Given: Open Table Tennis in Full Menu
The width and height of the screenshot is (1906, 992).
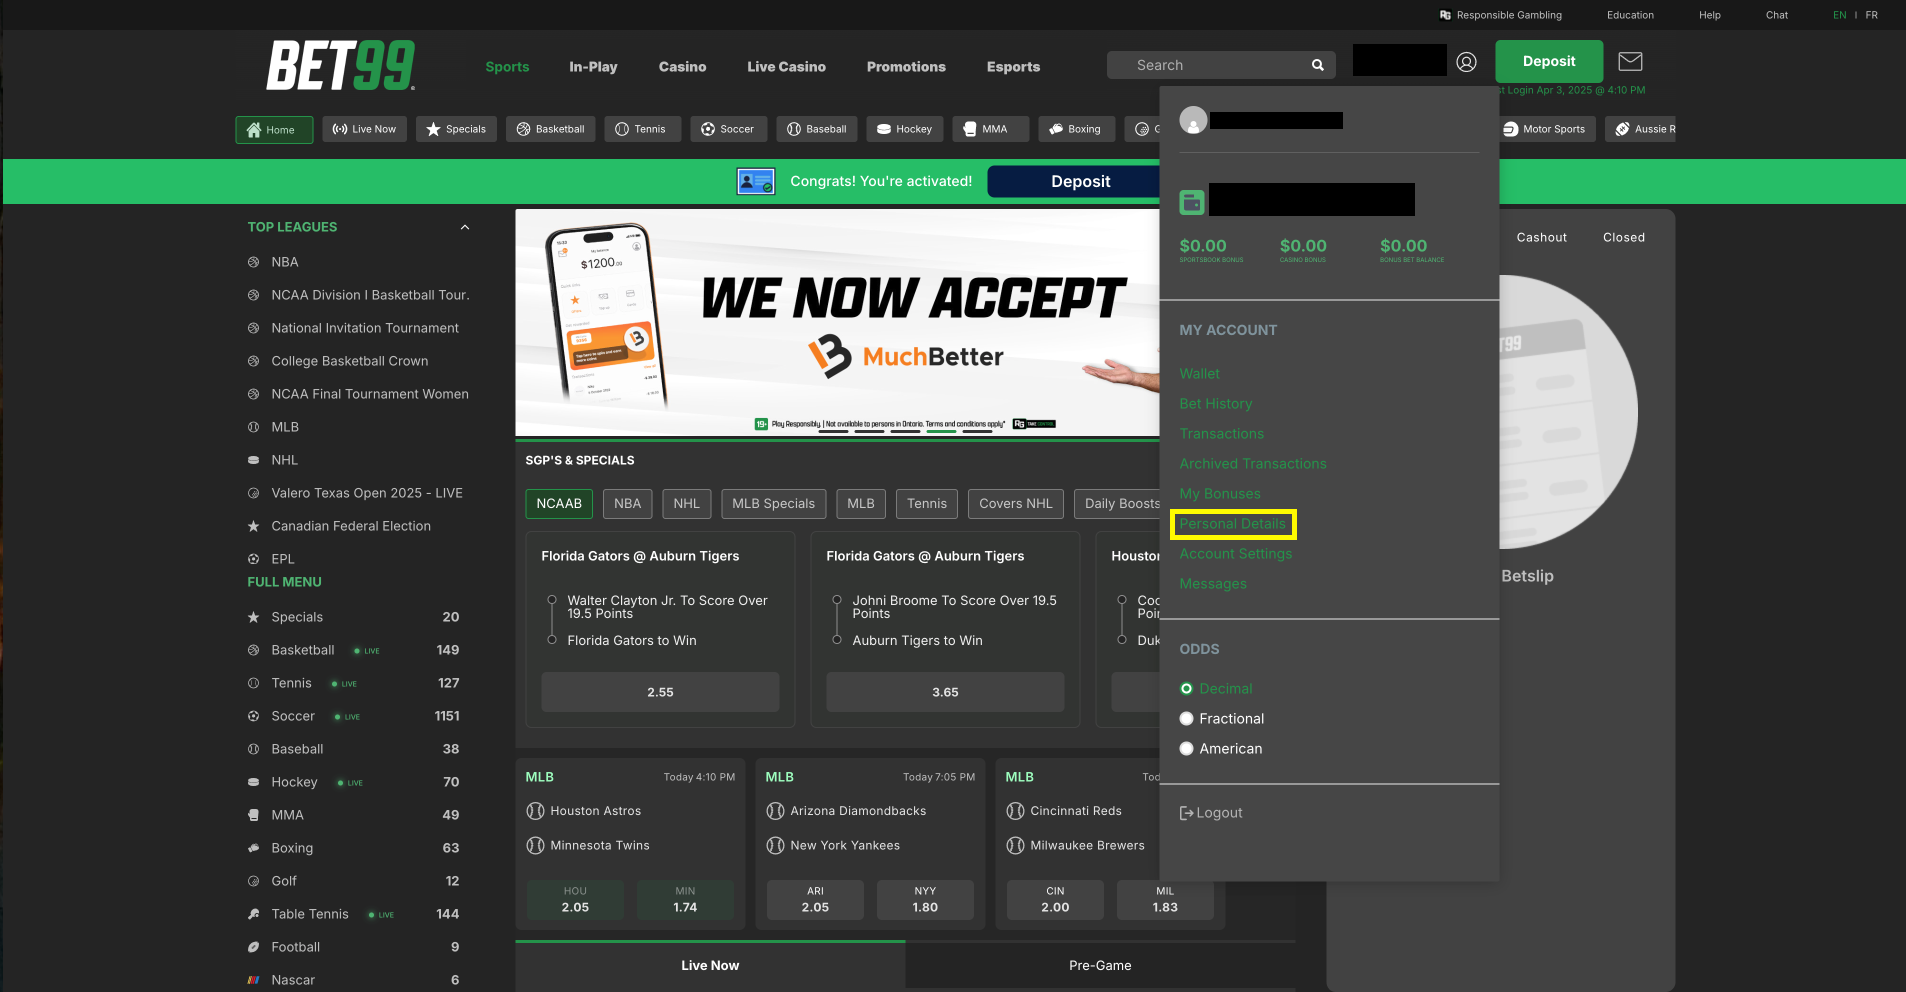Looking at the screenshot, I should pyautogui.click(x=310, y=914).
